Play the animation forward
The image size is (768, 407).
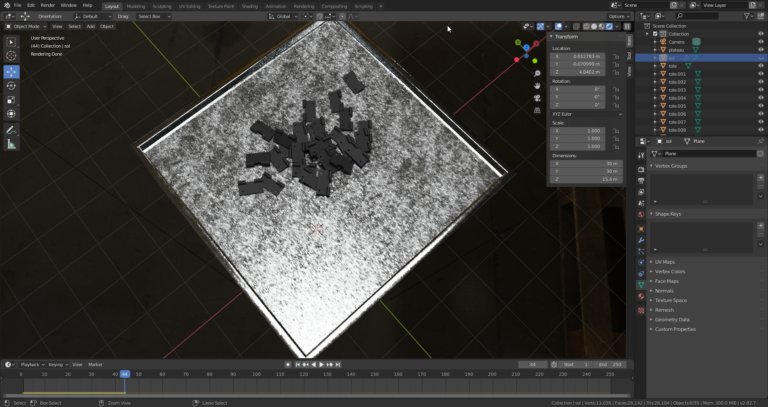pyautogui.click(x=321, y=365)
